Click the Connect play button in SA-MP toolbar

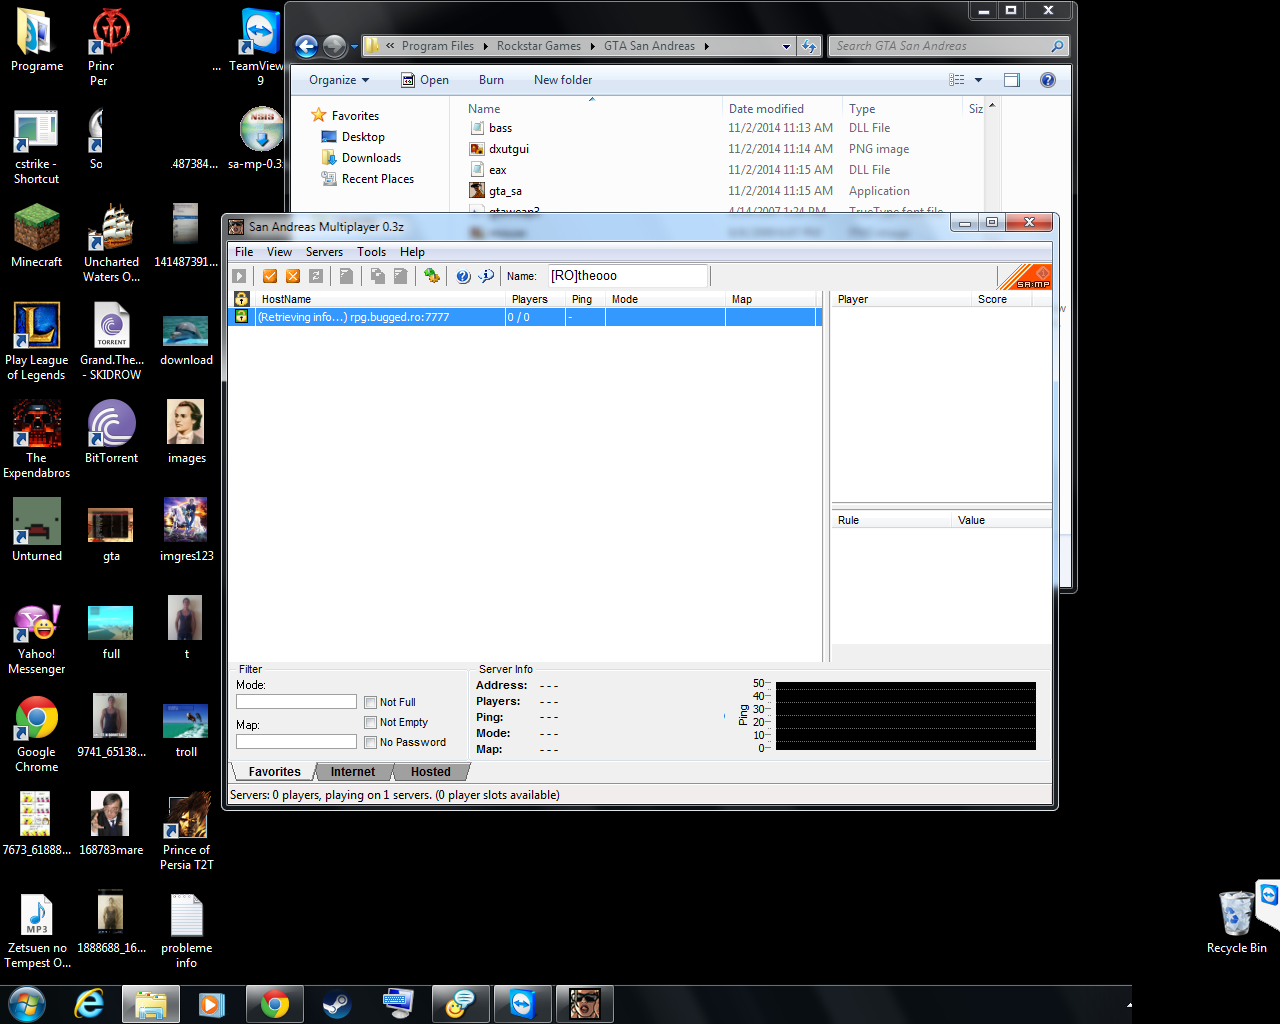(239, 276)
